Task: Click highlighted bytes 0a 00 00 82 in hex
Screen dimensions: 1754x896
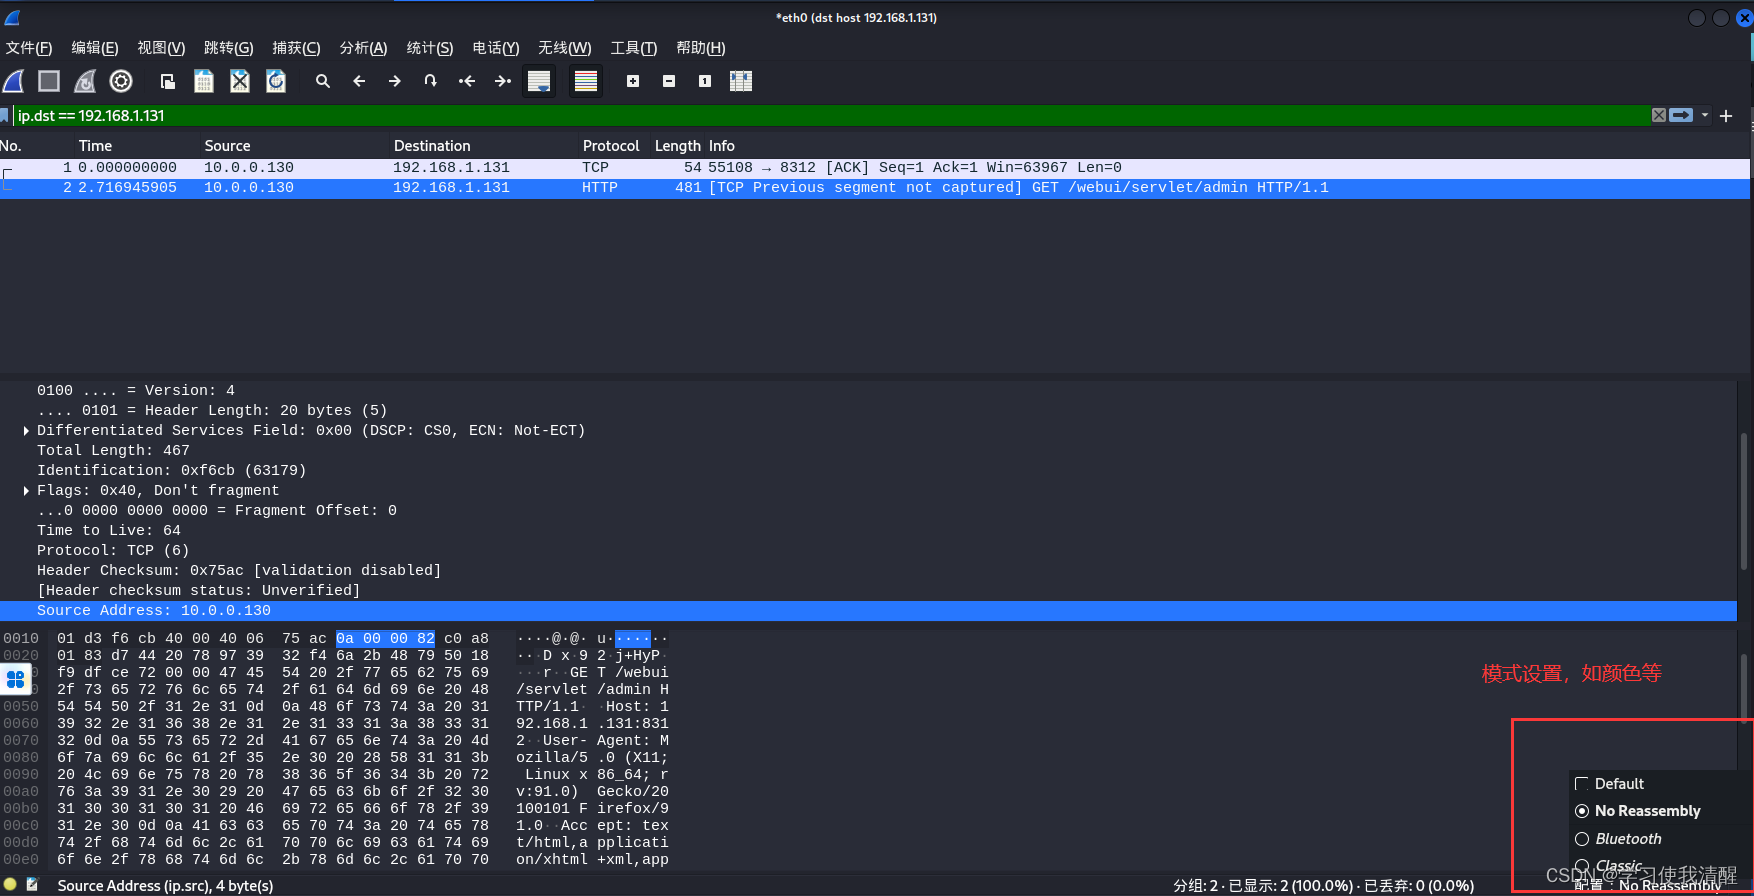Action: pyautogui.click(x=385, y=638)
